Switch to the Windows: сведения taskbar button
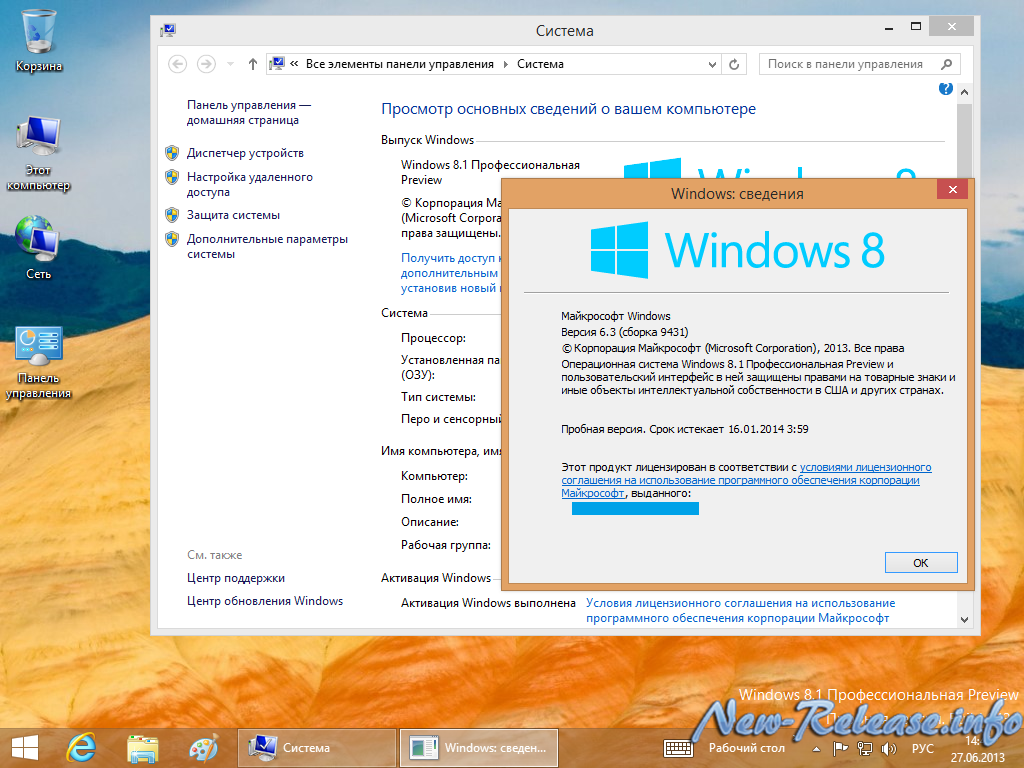 coord(479,748)
